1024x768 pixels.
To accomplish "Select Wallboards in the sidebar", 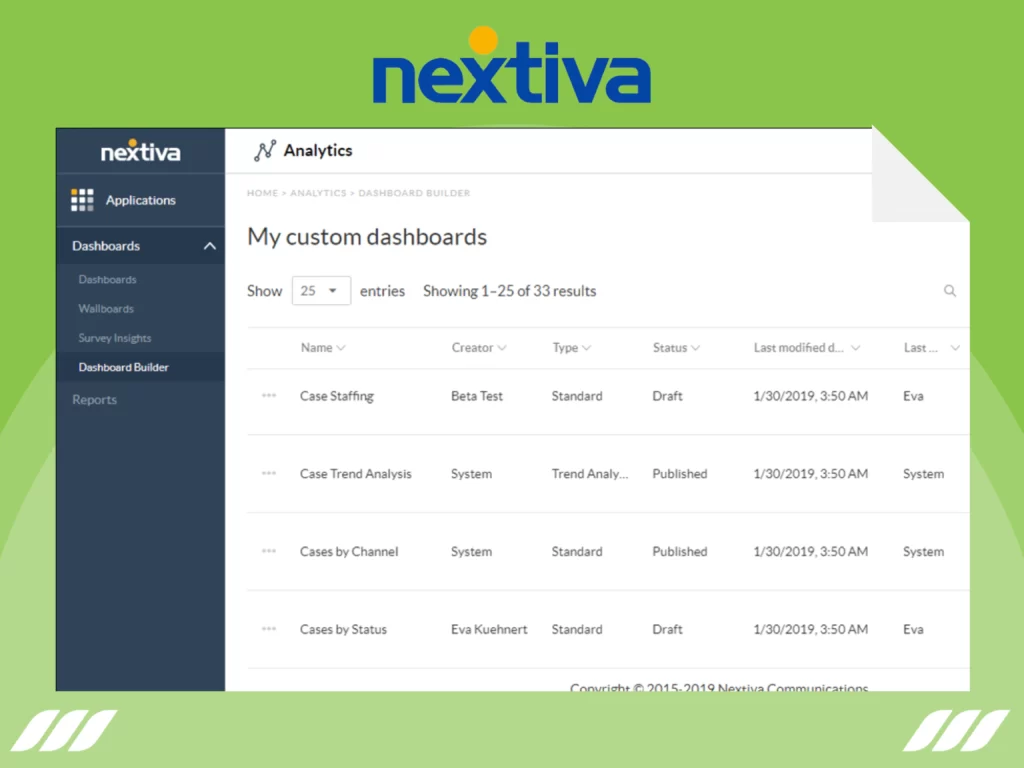I will 105,308.
